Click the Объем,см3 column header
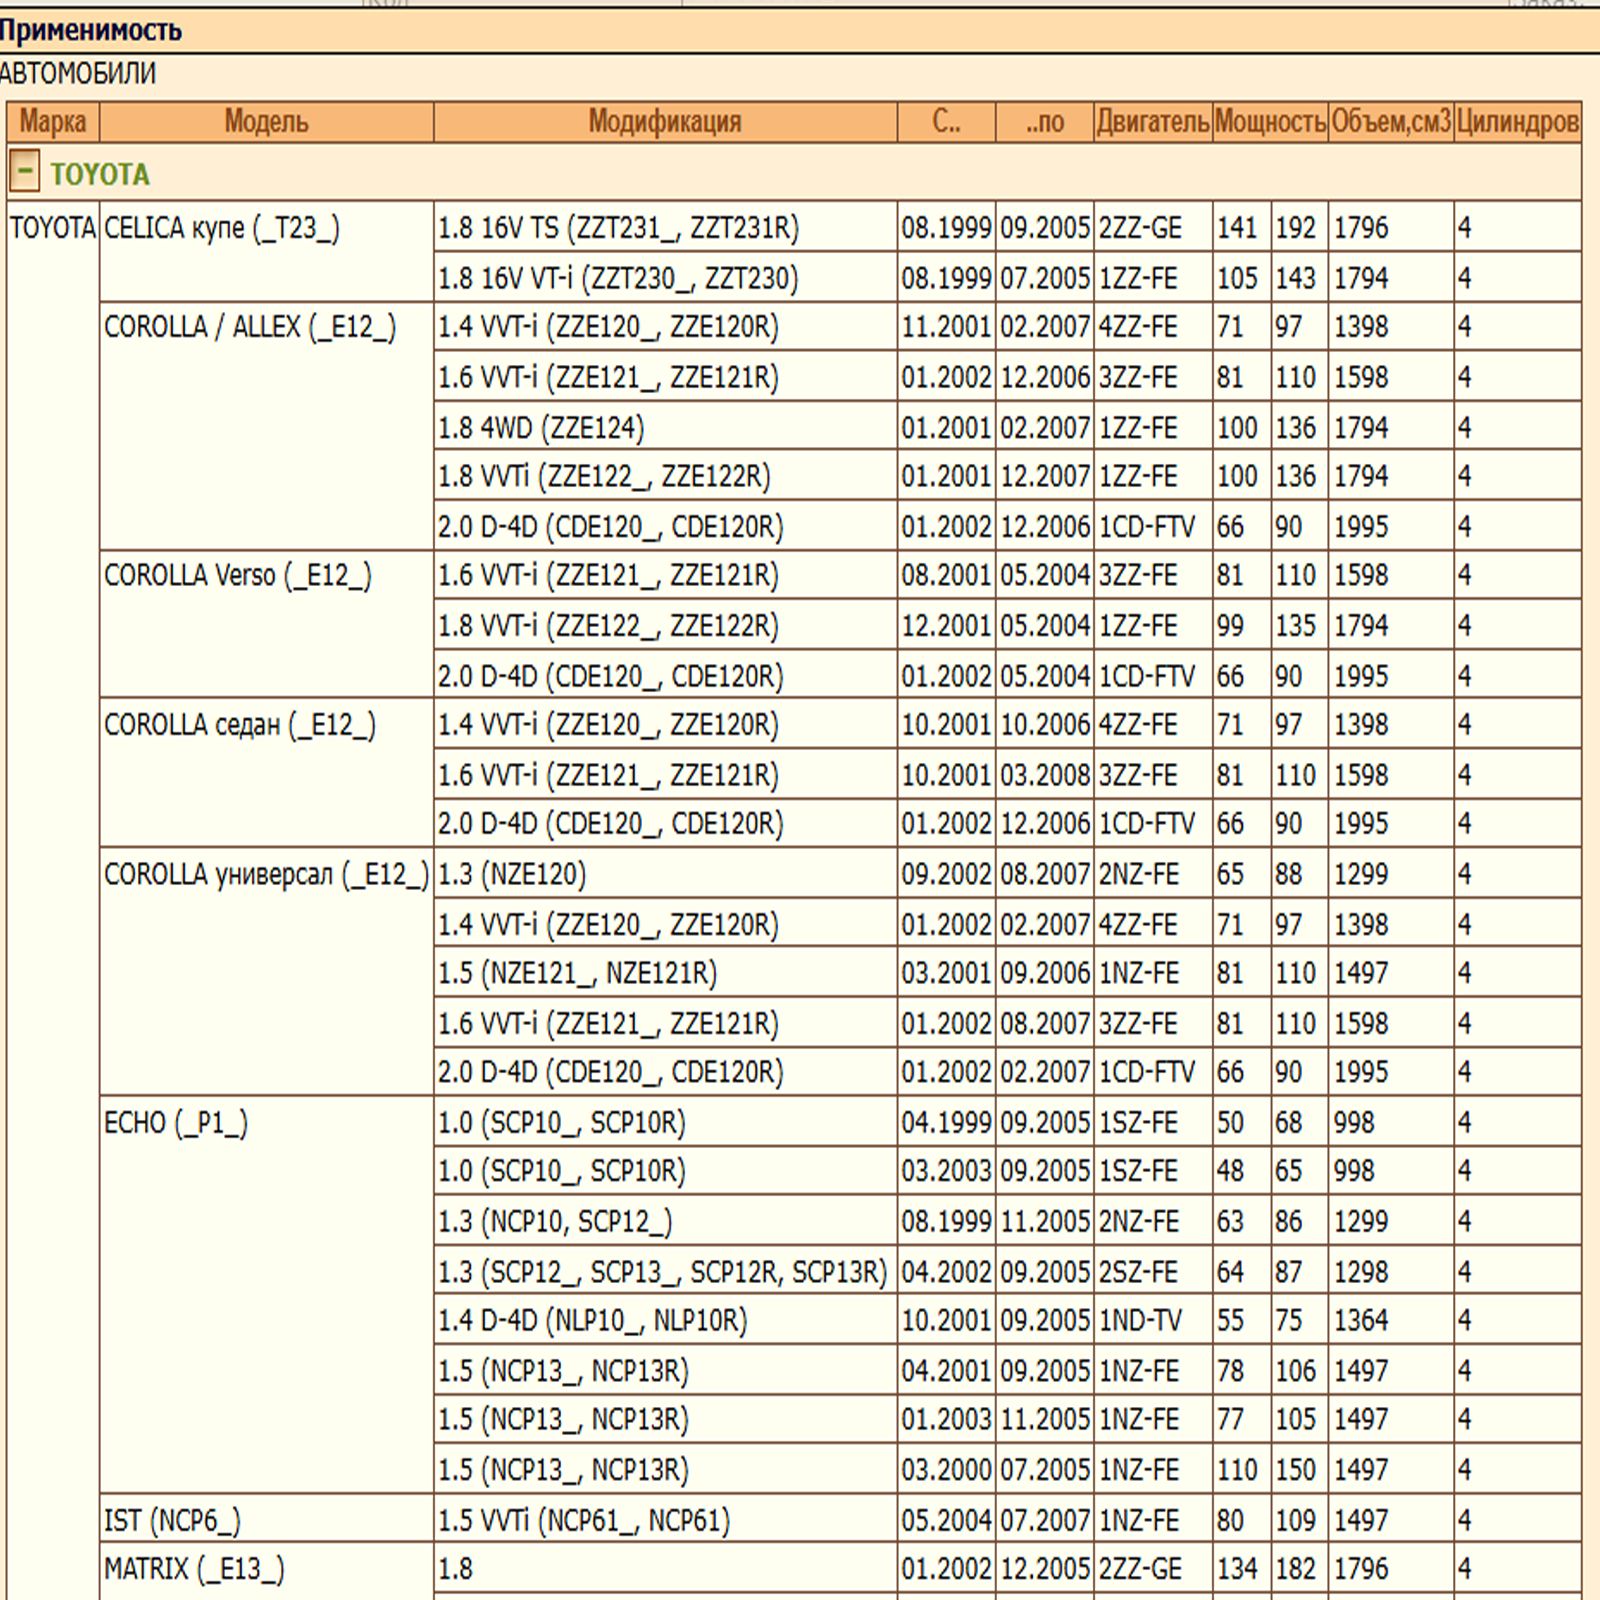Viewport: 1600px width, 1600px height. point(1390,122)
